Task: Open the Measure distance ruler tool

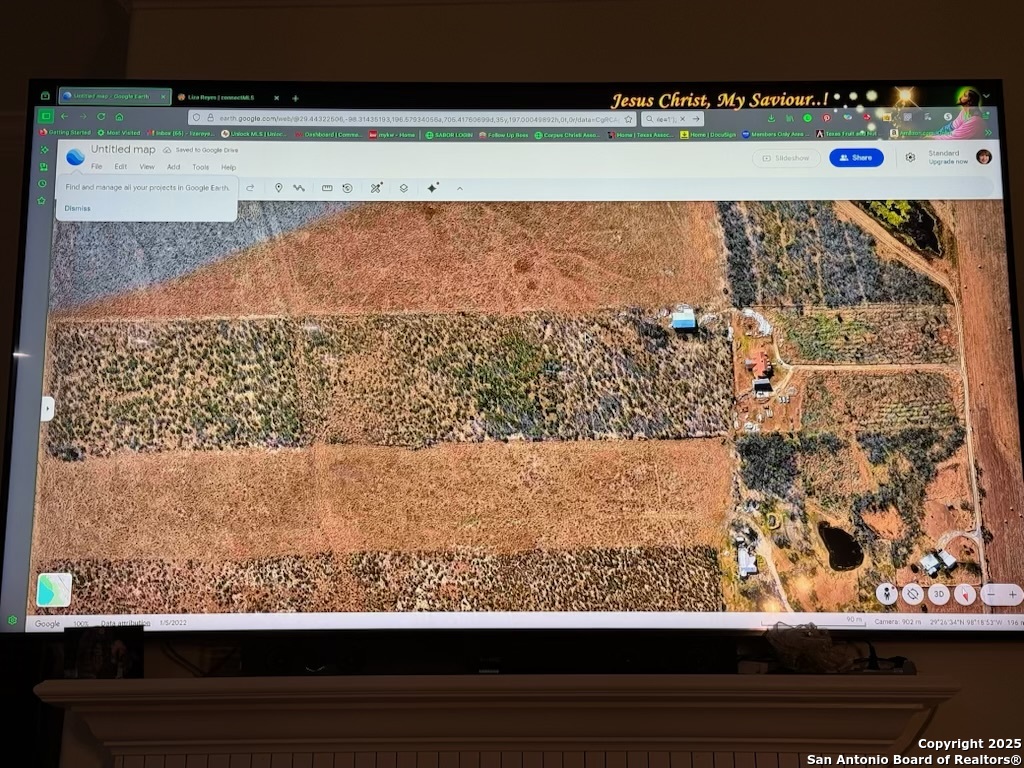Action: 327,188
